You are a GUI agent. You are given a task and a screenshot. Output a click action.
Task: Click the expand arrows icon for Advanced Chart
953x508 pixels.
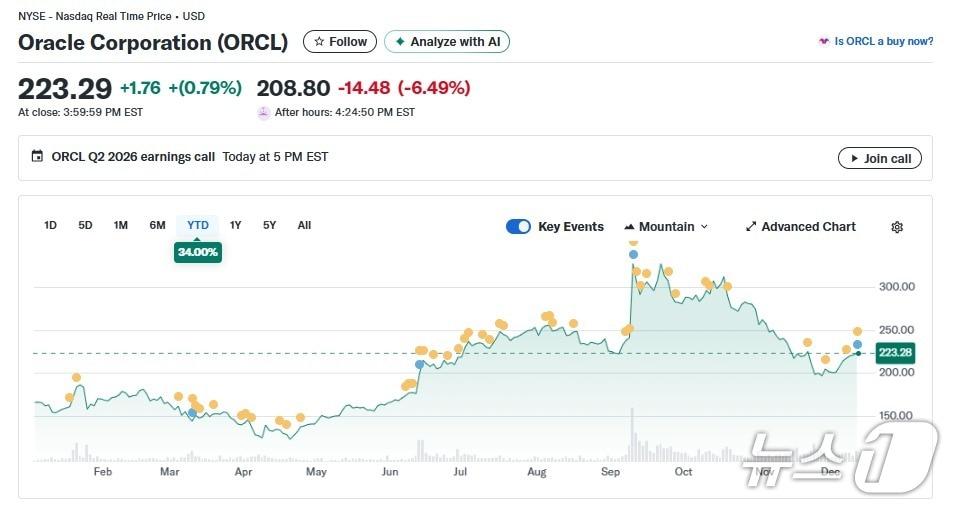point(751,227)
